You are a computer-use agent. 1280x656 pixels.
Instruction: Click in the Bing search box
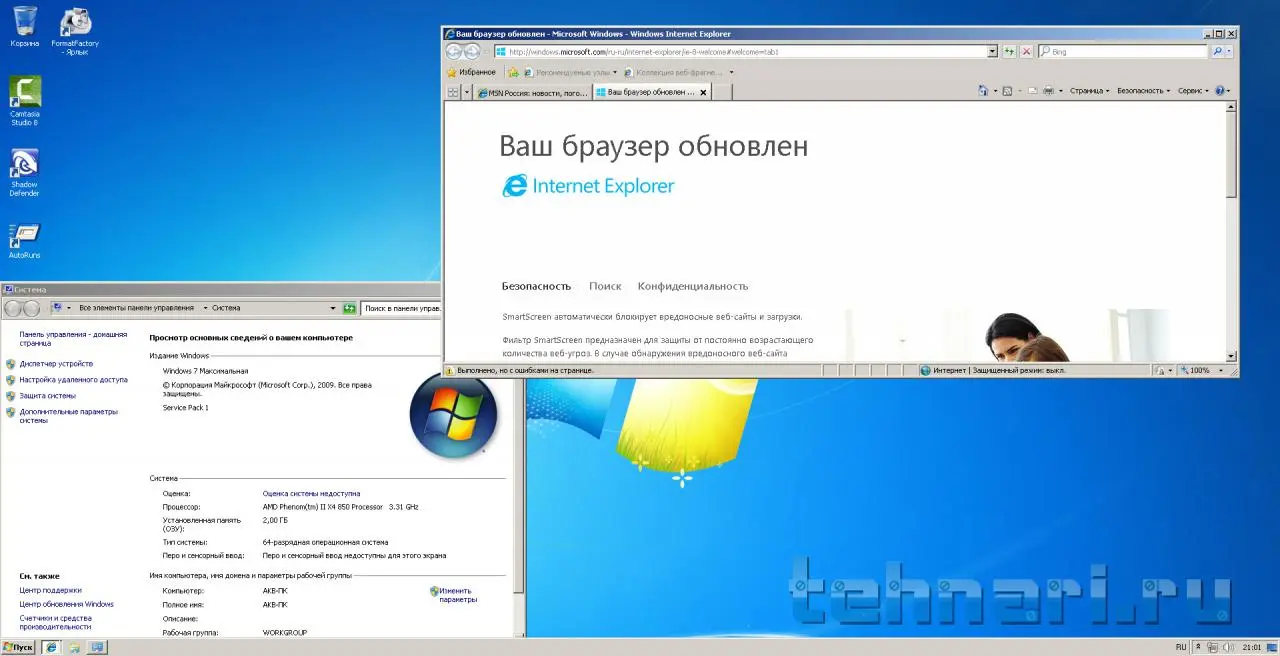click(x=1123, y=51)
